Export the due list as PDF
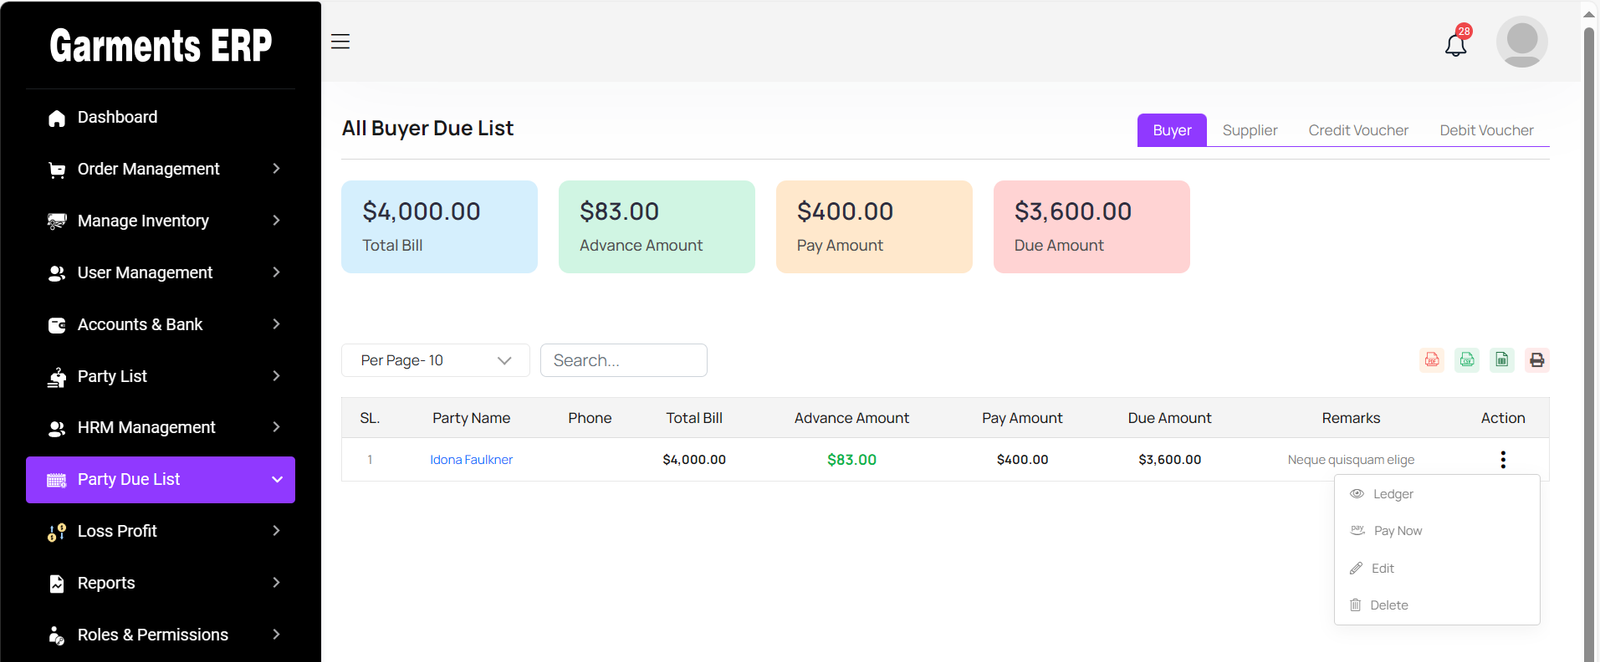The image size is (1600, 662). pyautogui.click(x=1432, y=360)
